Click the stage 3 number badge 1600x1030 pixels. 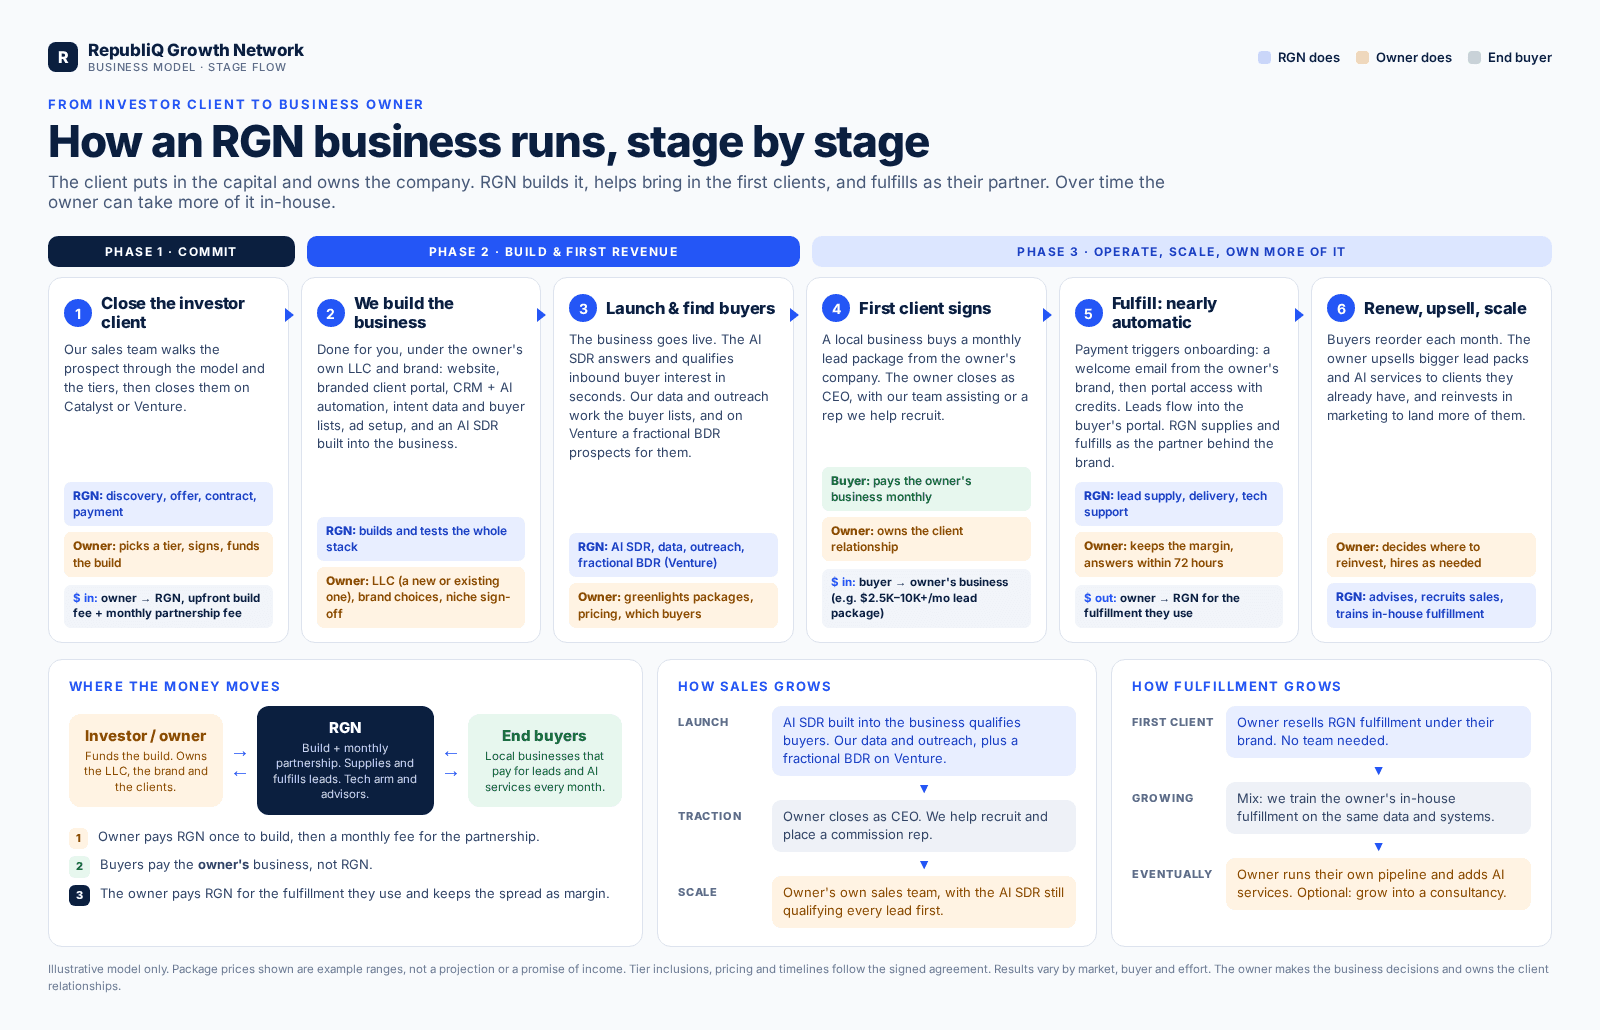583,308
